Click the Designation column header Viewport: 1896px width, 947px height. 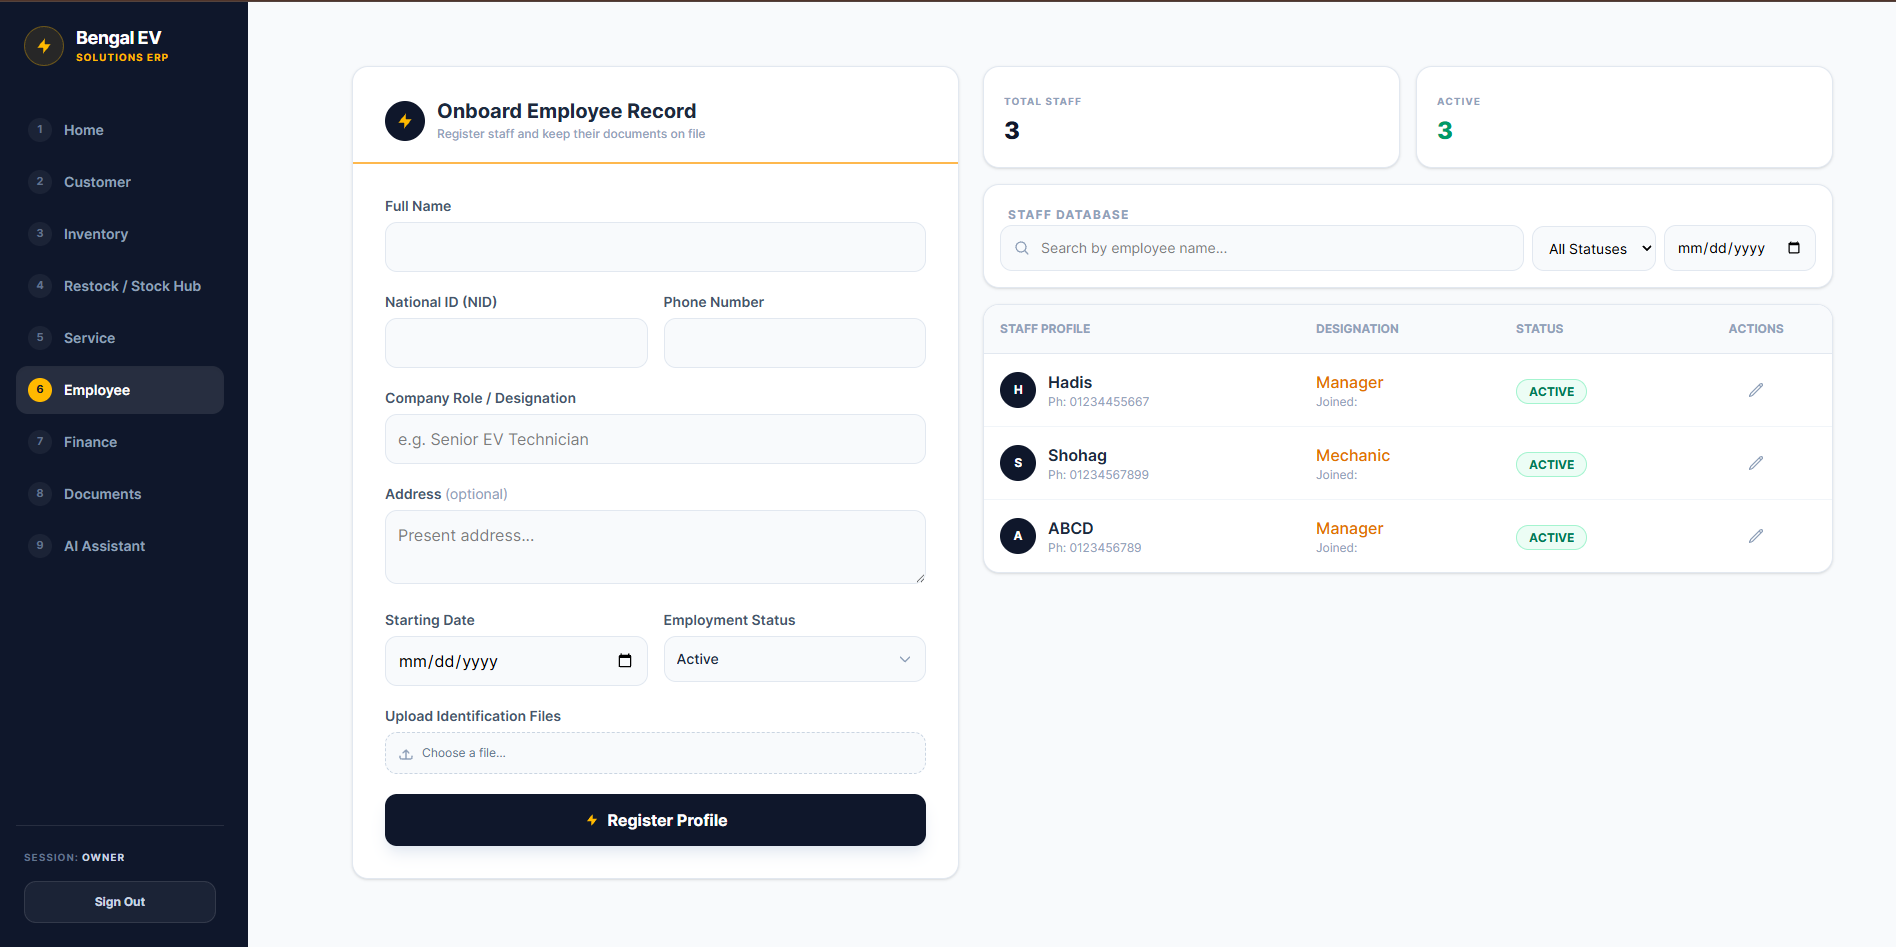(x=1357, y=329)
